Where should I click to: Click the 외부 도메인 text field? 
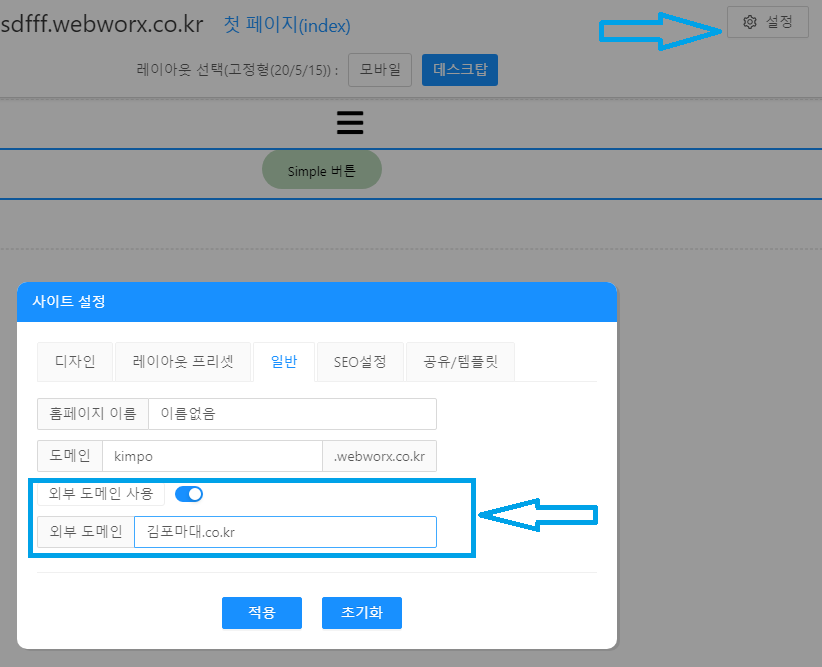[x=285, y=532]
